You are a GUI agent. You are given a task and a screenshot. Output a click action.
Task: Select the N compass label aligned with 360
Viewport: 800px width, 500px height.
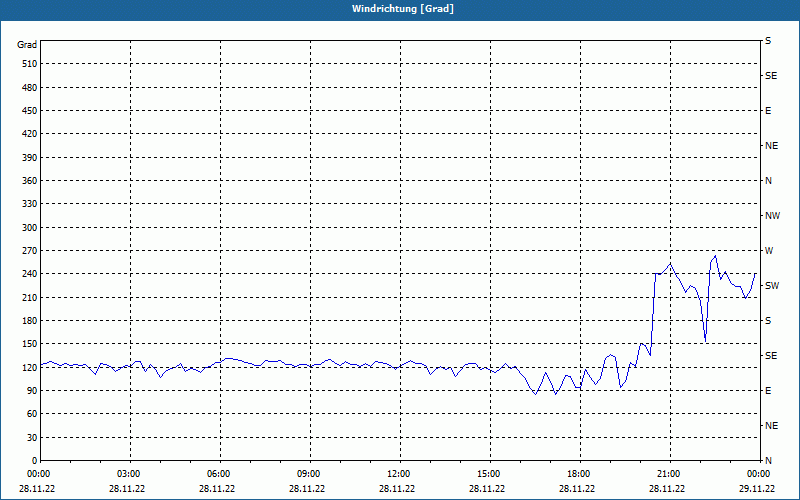click(x=768, y=181)
